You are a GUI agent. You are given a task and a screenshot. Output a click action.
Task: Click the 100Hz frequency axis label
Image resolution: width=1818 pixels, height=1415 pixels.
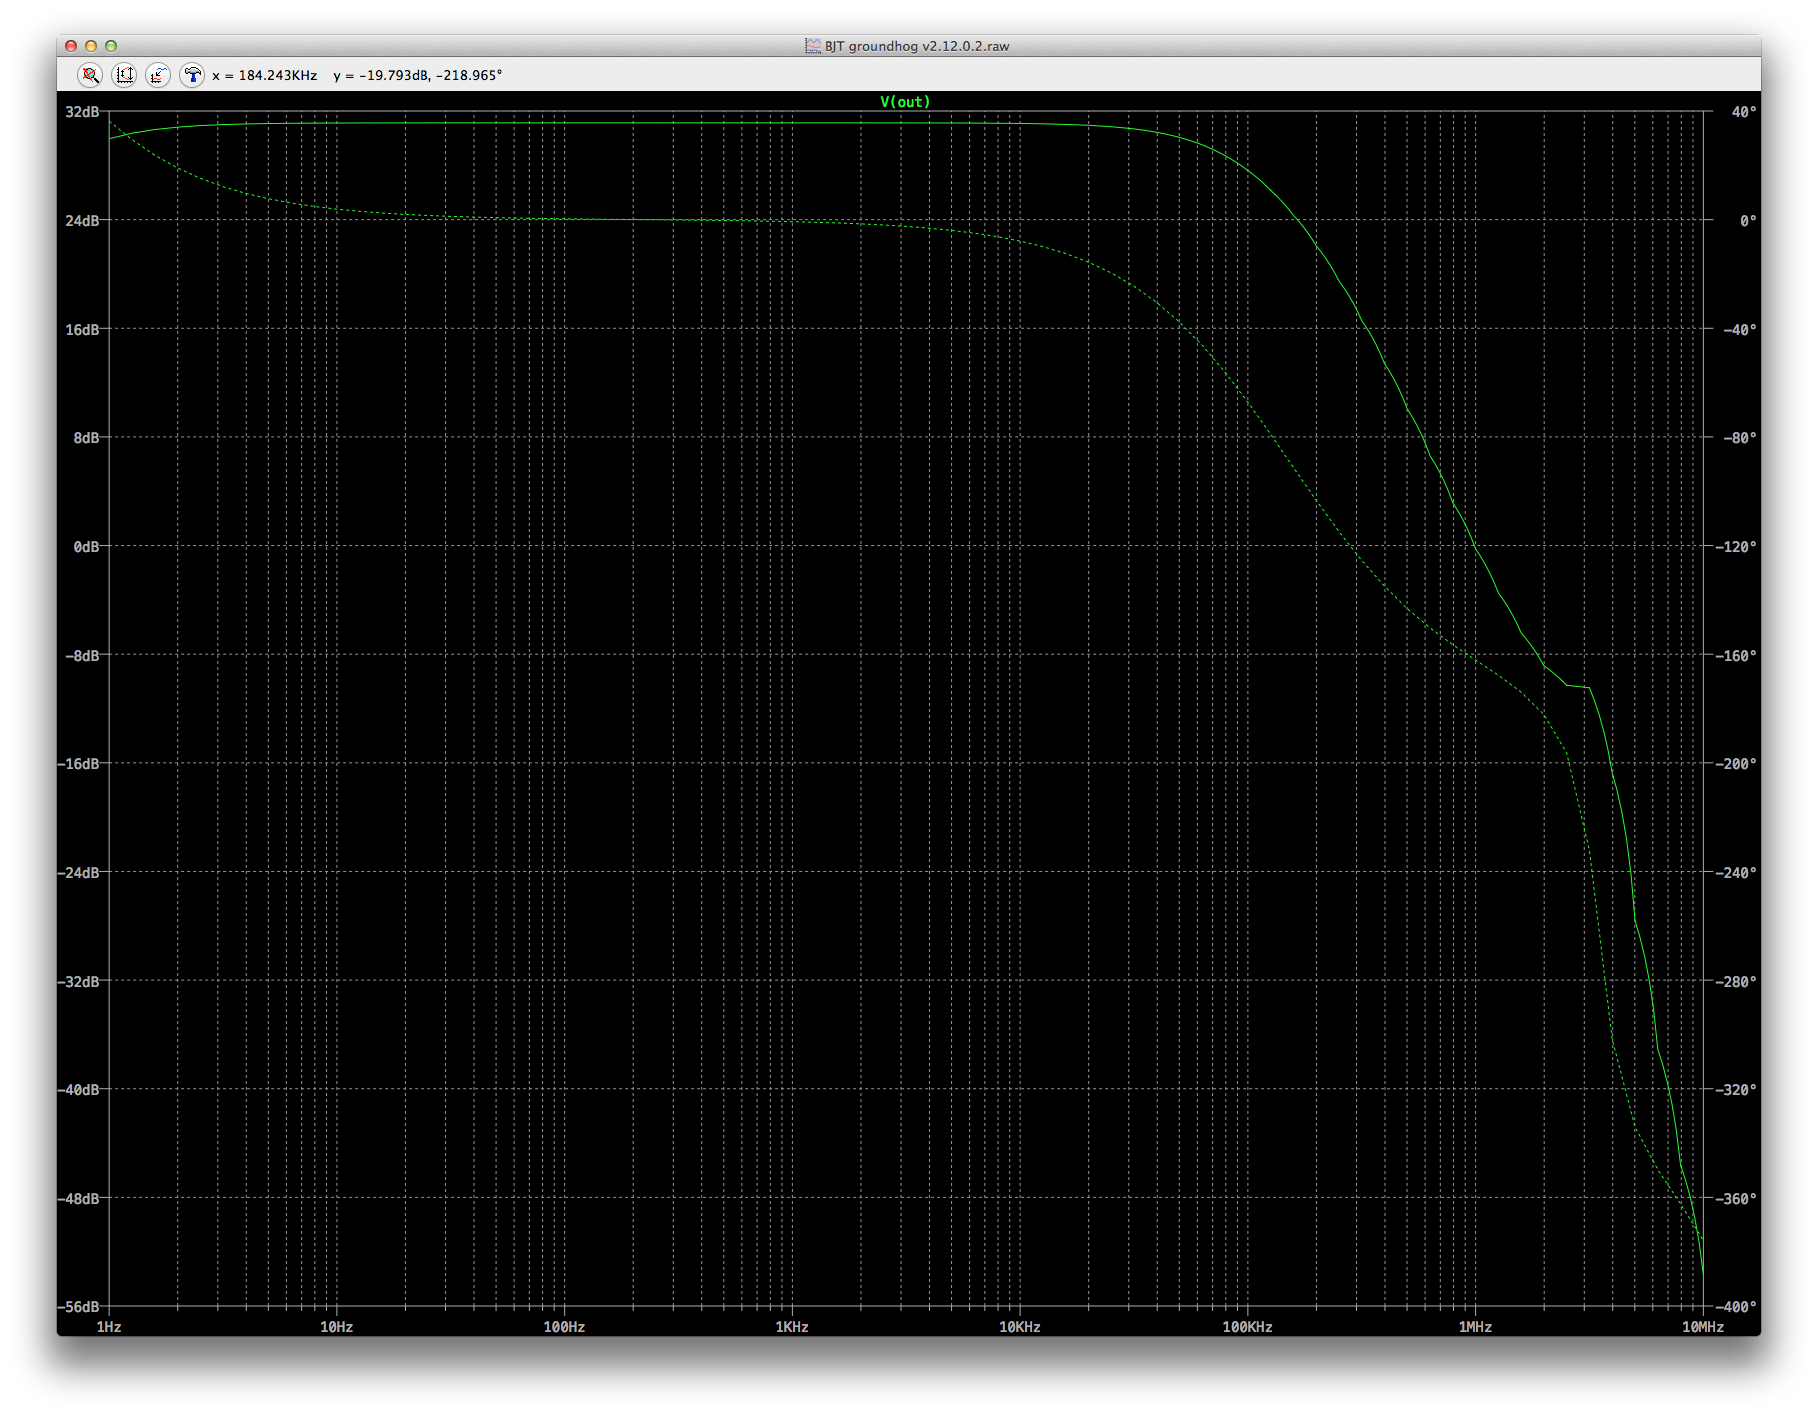pyautogui.click(x=564, y=1327)
